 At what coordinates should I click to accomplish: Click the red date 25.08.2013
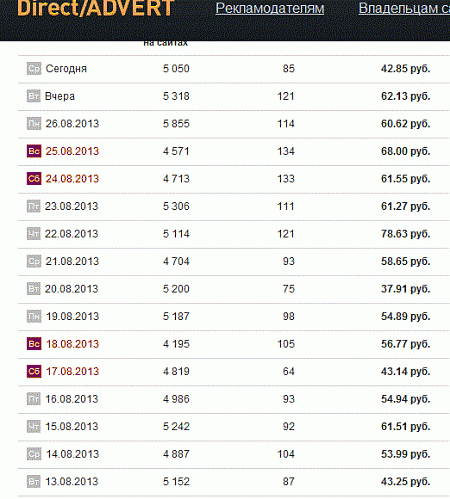coord(72,151)
